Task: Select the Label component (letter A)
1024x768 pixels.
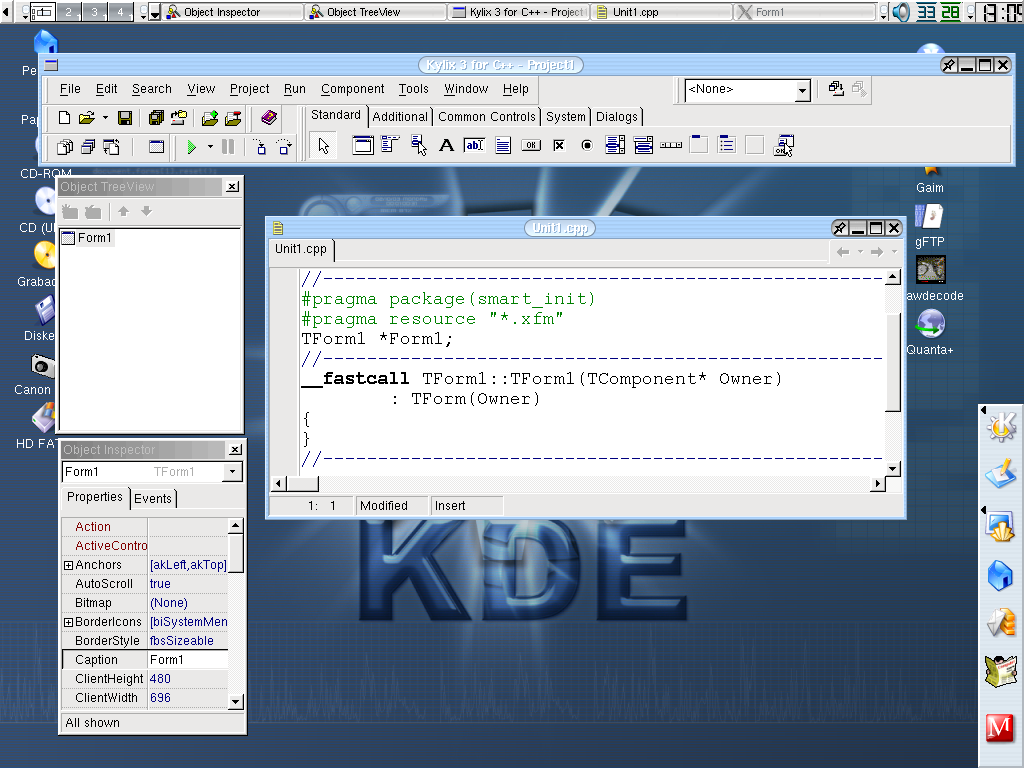Action: [446, 145]
